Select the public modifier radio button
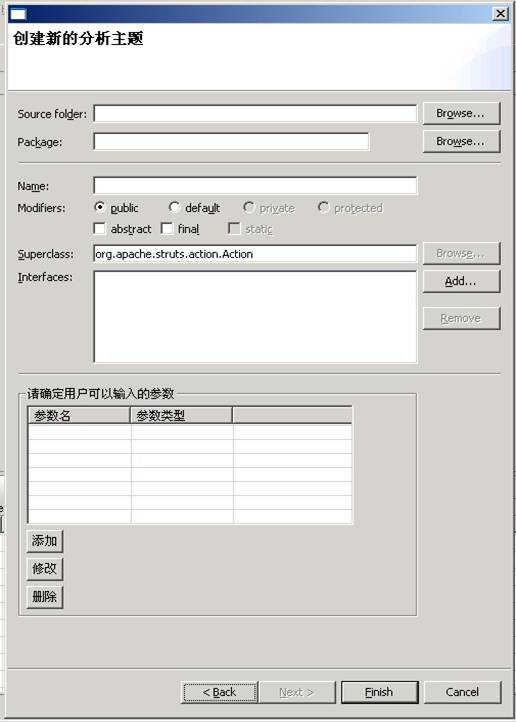The image size is (516, 722). tap(99, 207)
